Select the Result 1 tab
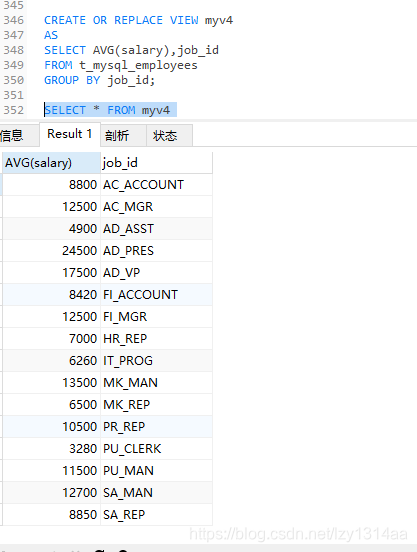Viewport: 417px width, 552px height. coord(70,134)
